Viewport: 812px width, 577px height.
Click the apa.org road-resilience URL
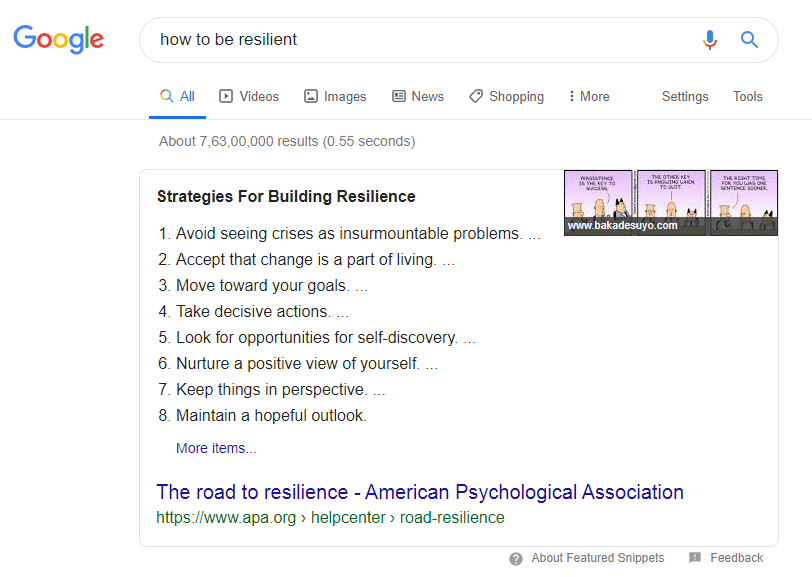click(x=330, y=517)
